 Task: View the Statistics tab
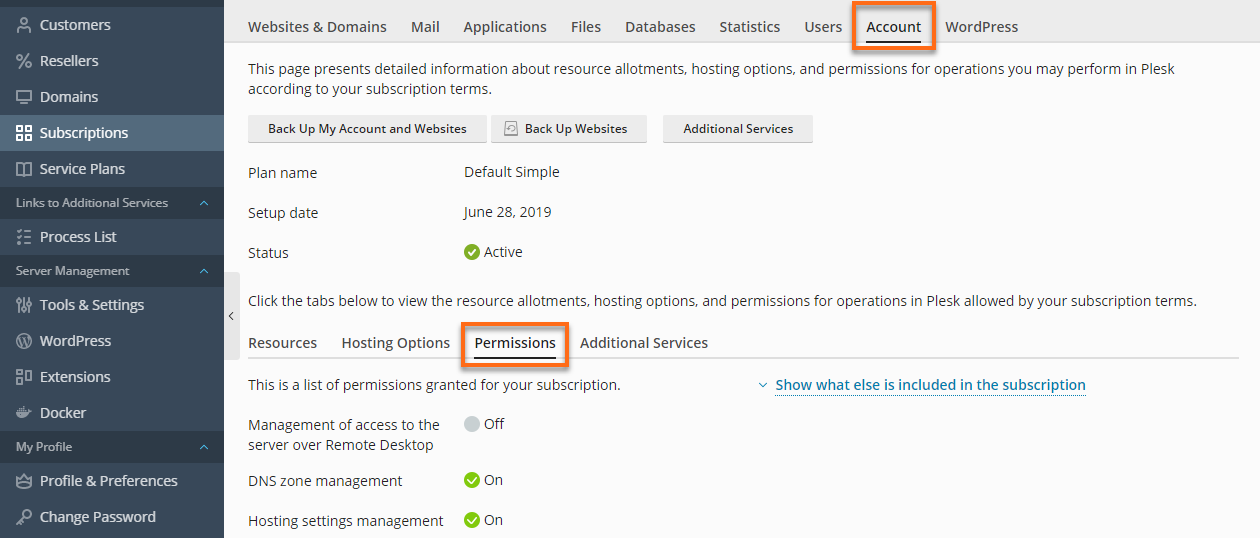point(750,27)
